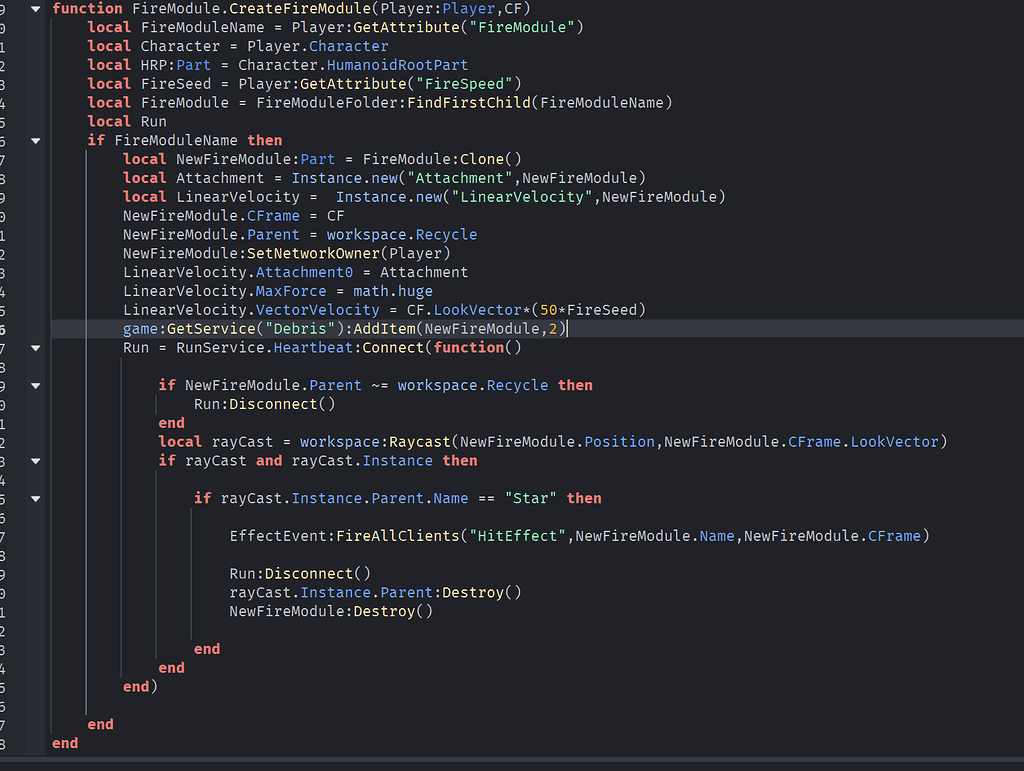
Task: Click the final 'end' closing the function
Action: tap(65, 744)
